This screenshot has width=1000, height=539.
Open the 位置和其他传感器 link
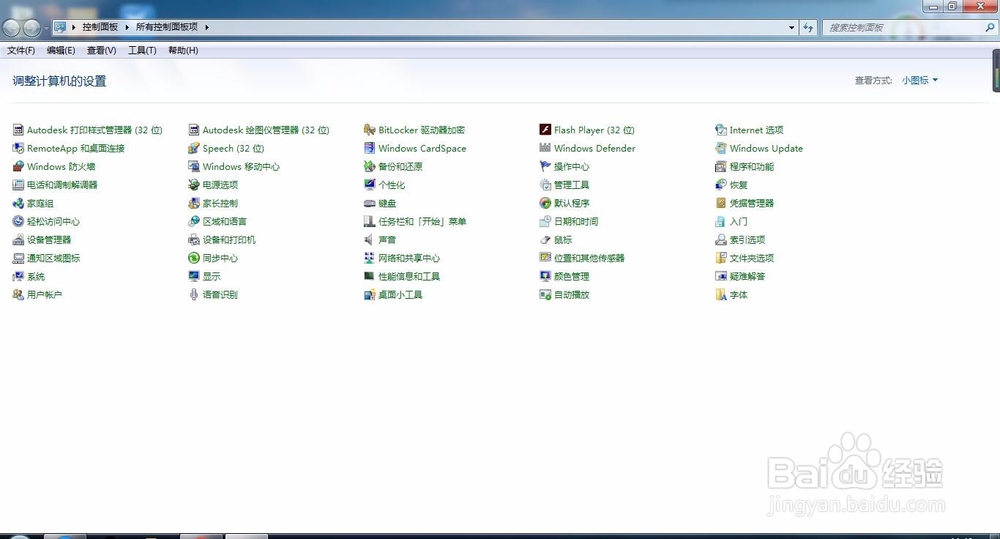589,258
